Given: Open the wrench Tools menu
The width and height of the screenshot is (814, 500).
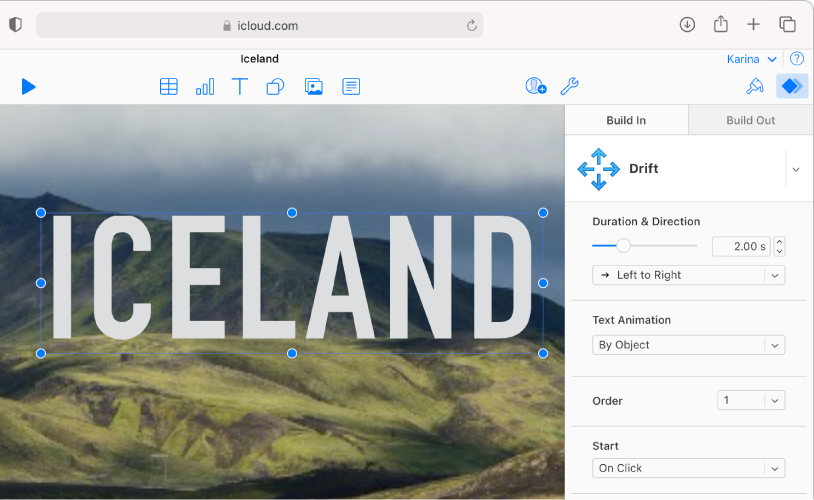Looking at the screenshot, I should point(569,87).
